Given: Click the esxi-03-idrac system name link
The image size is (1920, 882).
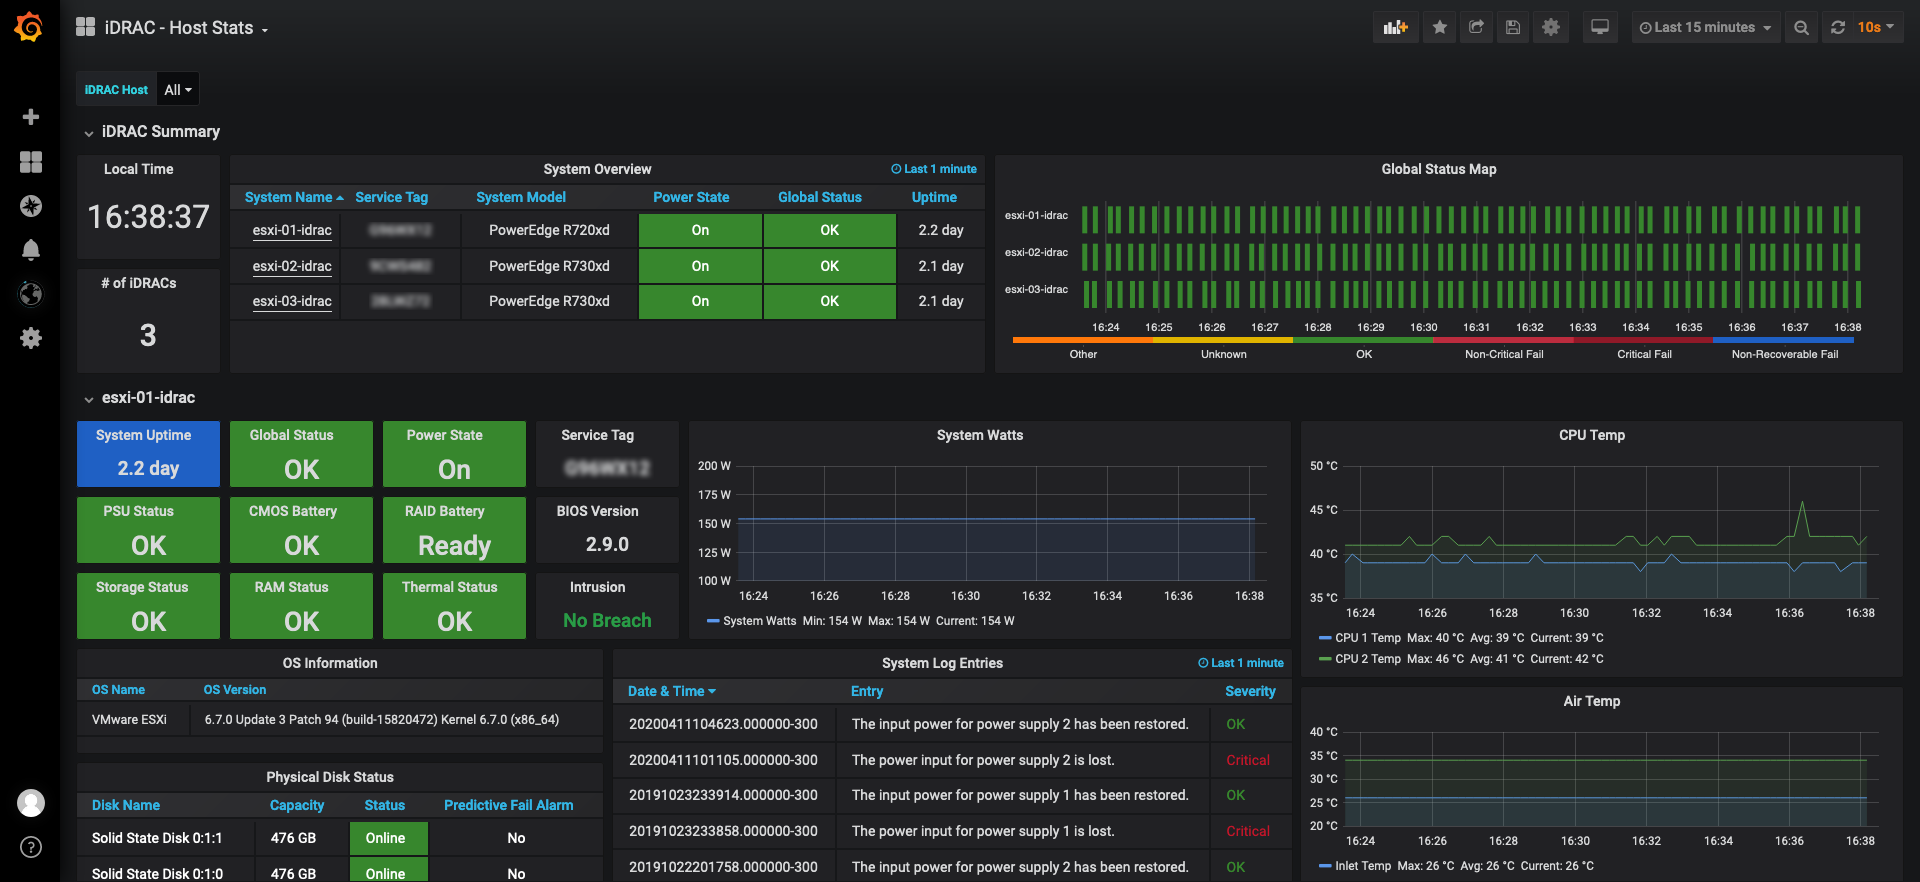Looking at the screenshot, I should coord(292,301).
